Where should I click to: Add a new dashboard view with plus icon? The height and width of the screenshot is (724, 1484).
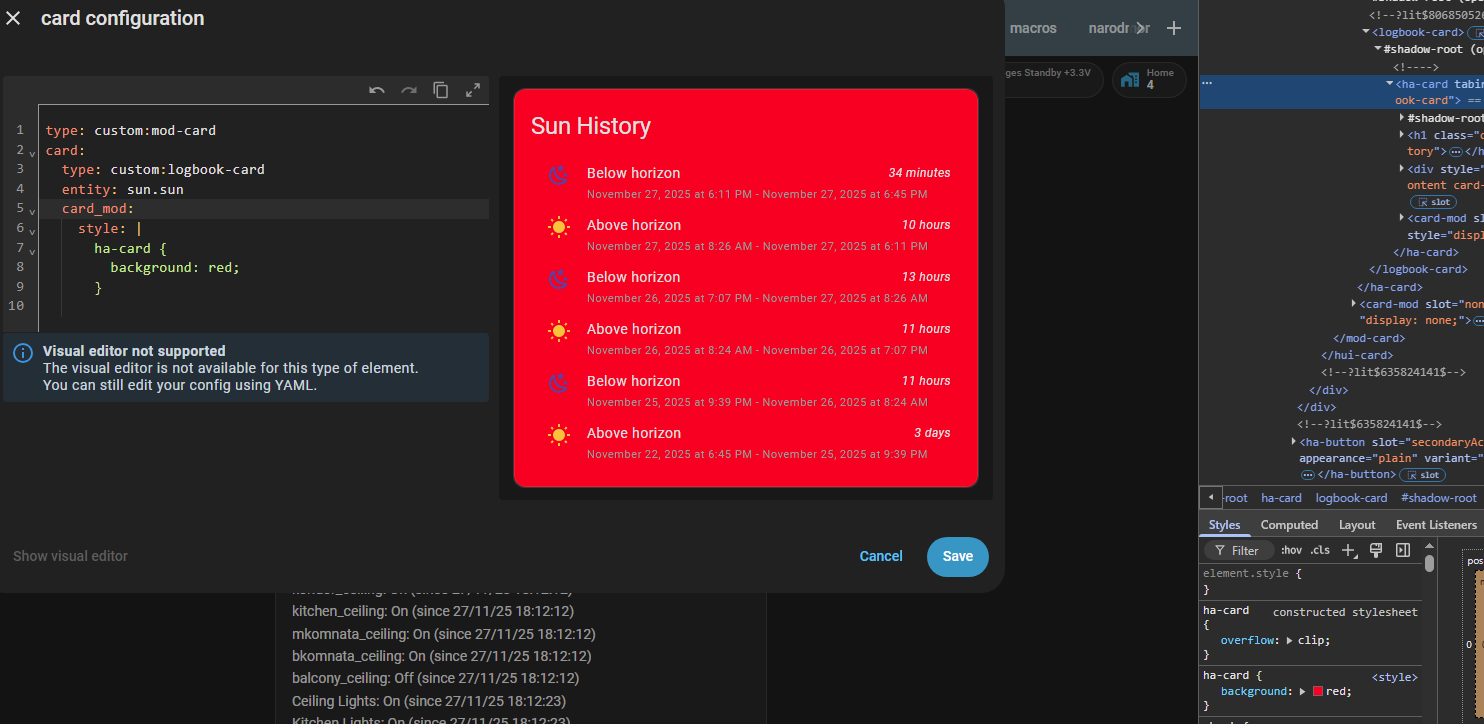click(1174, 28)
